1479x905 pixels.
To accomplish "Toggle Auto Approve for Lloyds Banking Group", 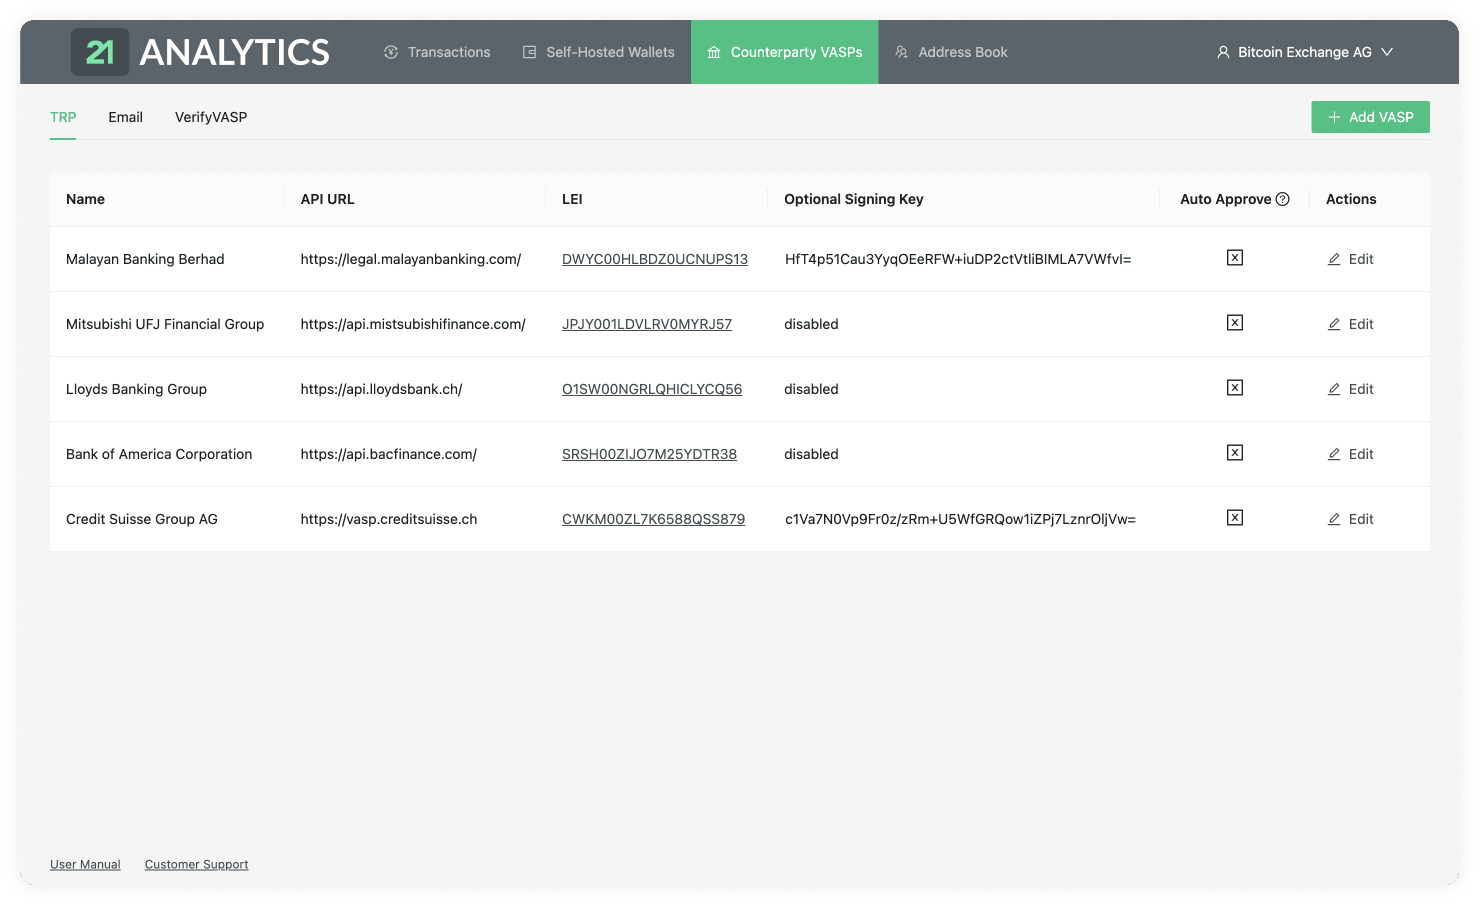I will pyautogui.click(x=1235, y=388).
